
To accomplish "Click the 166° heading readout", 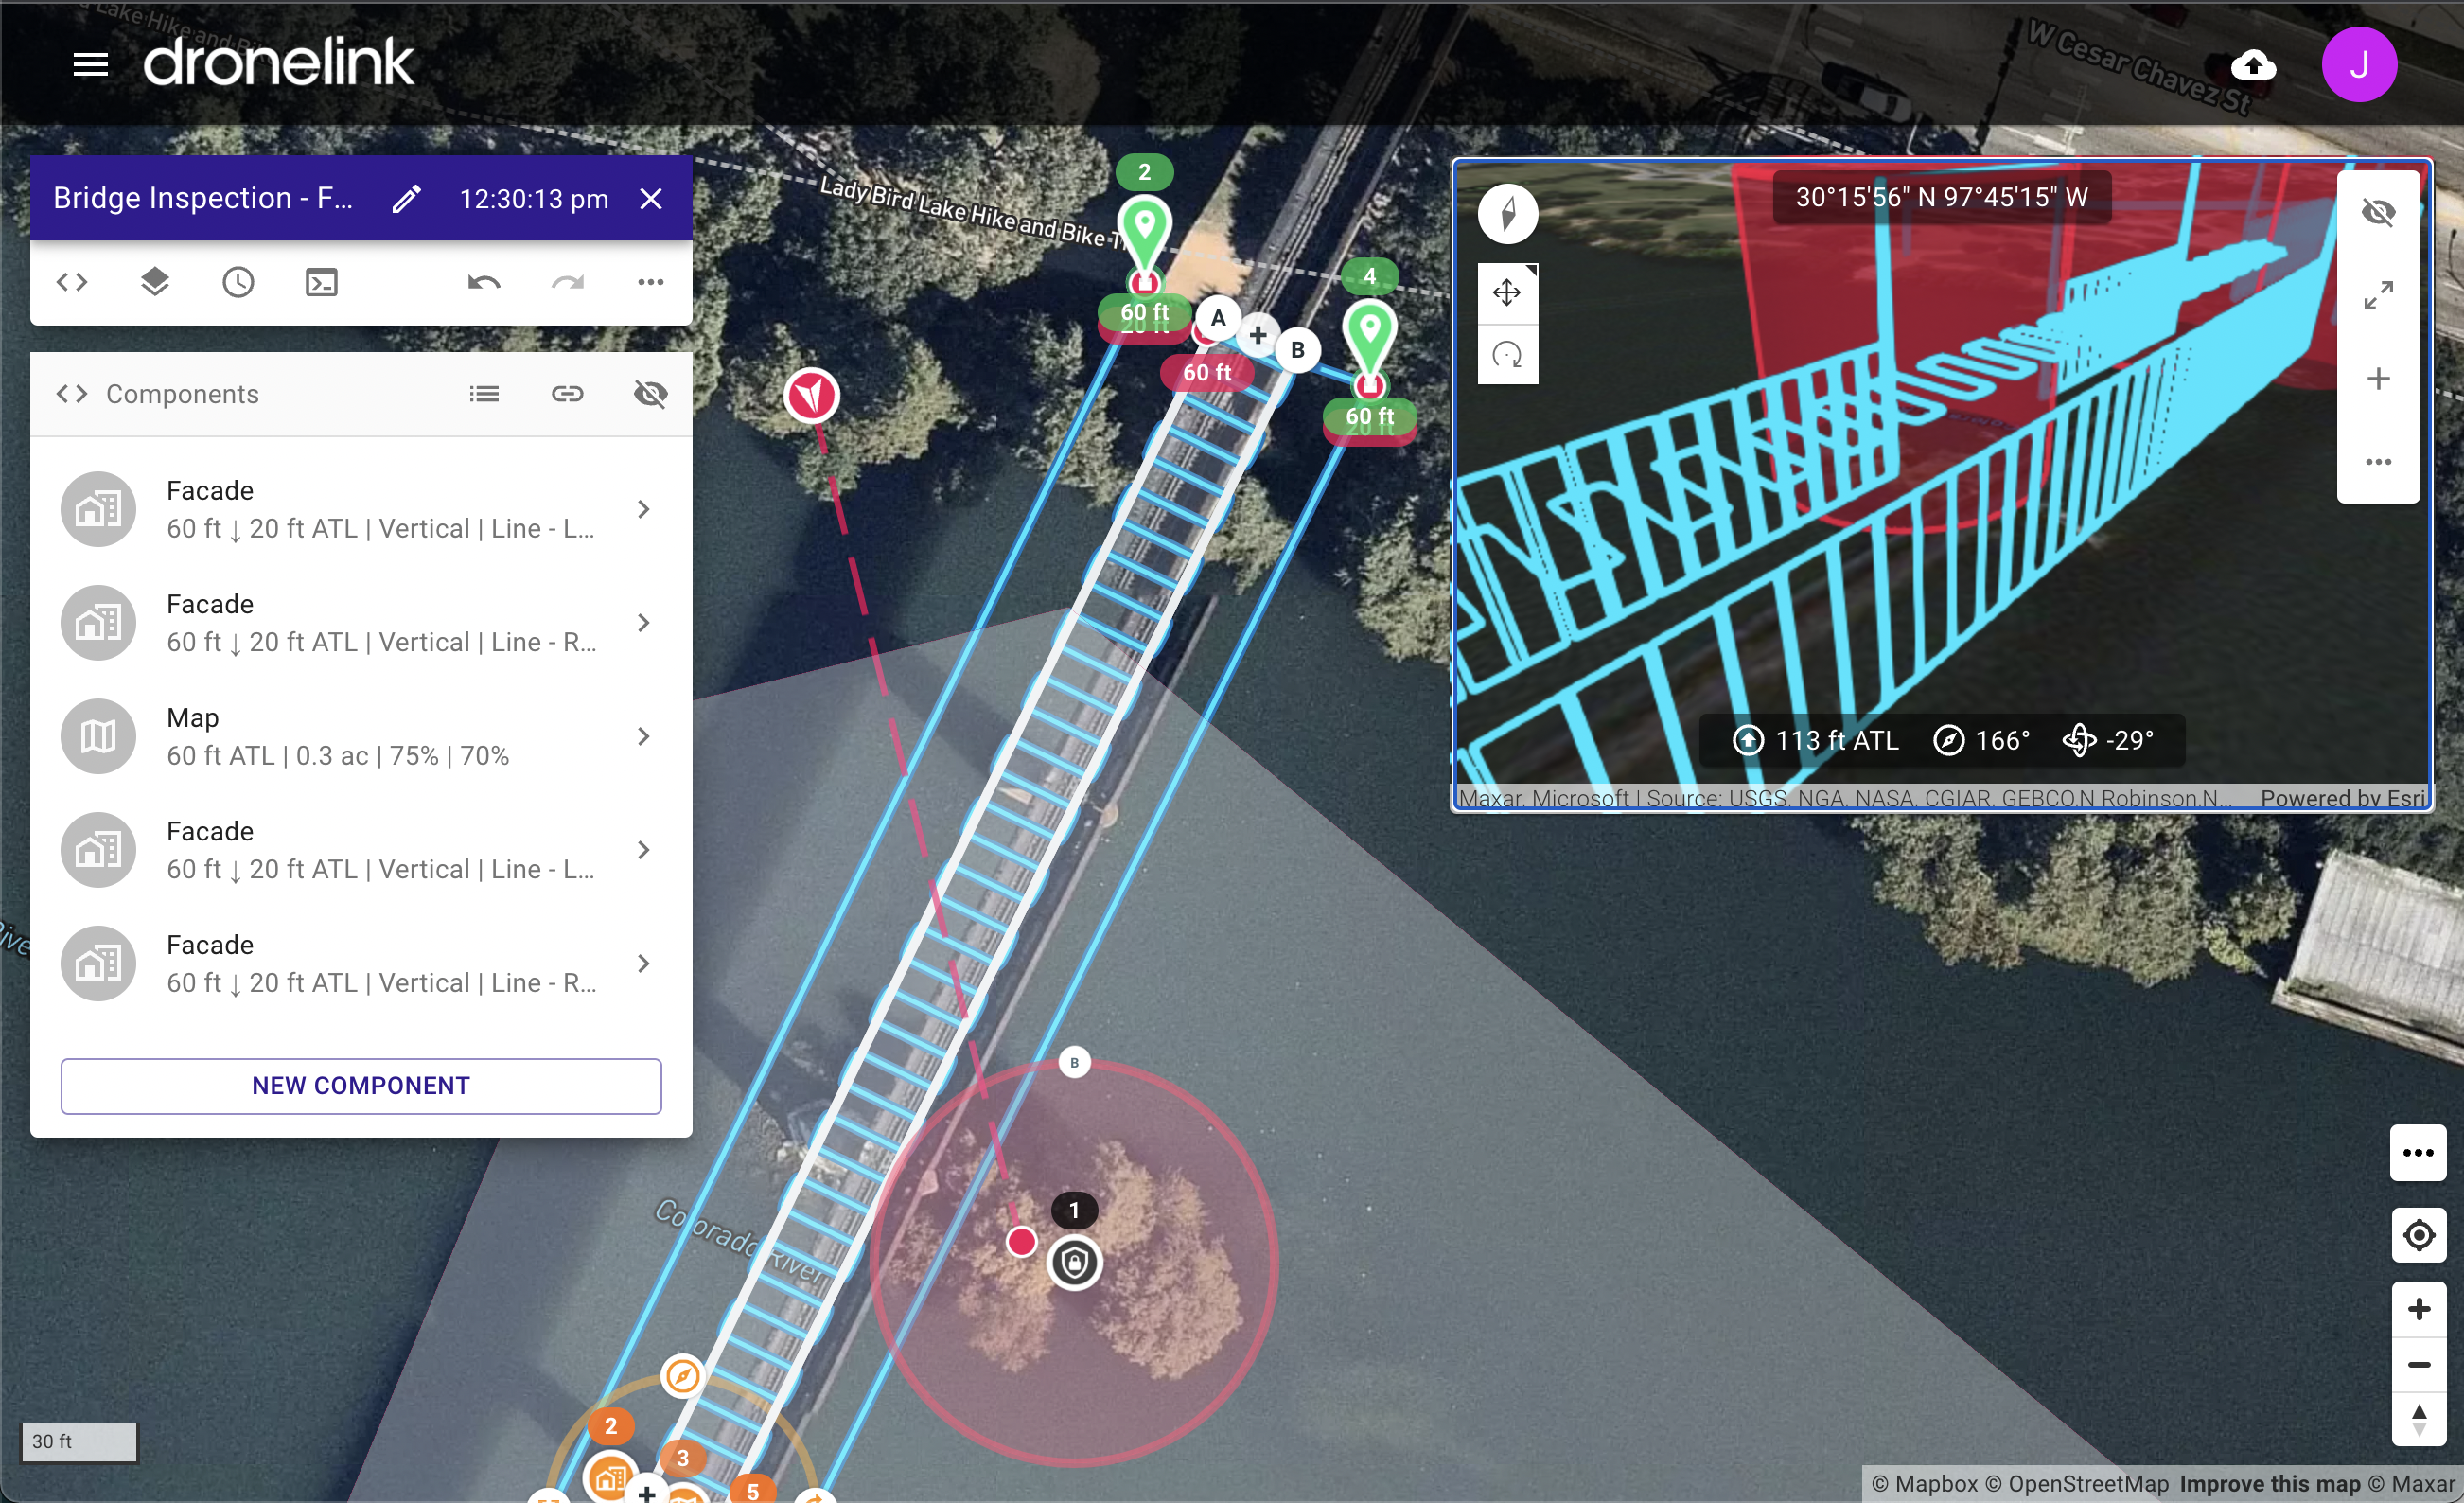I will (x=1982, y=741).
